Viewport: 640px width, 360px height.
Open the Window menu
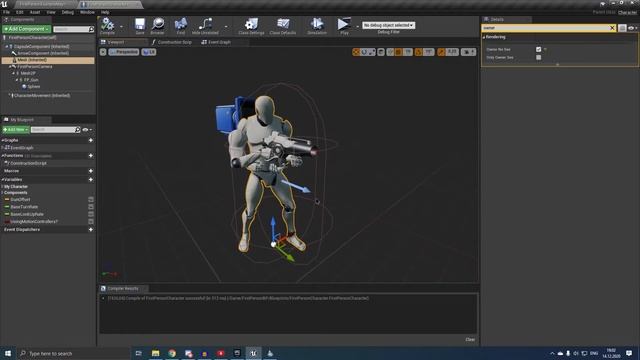pos(87,12)
